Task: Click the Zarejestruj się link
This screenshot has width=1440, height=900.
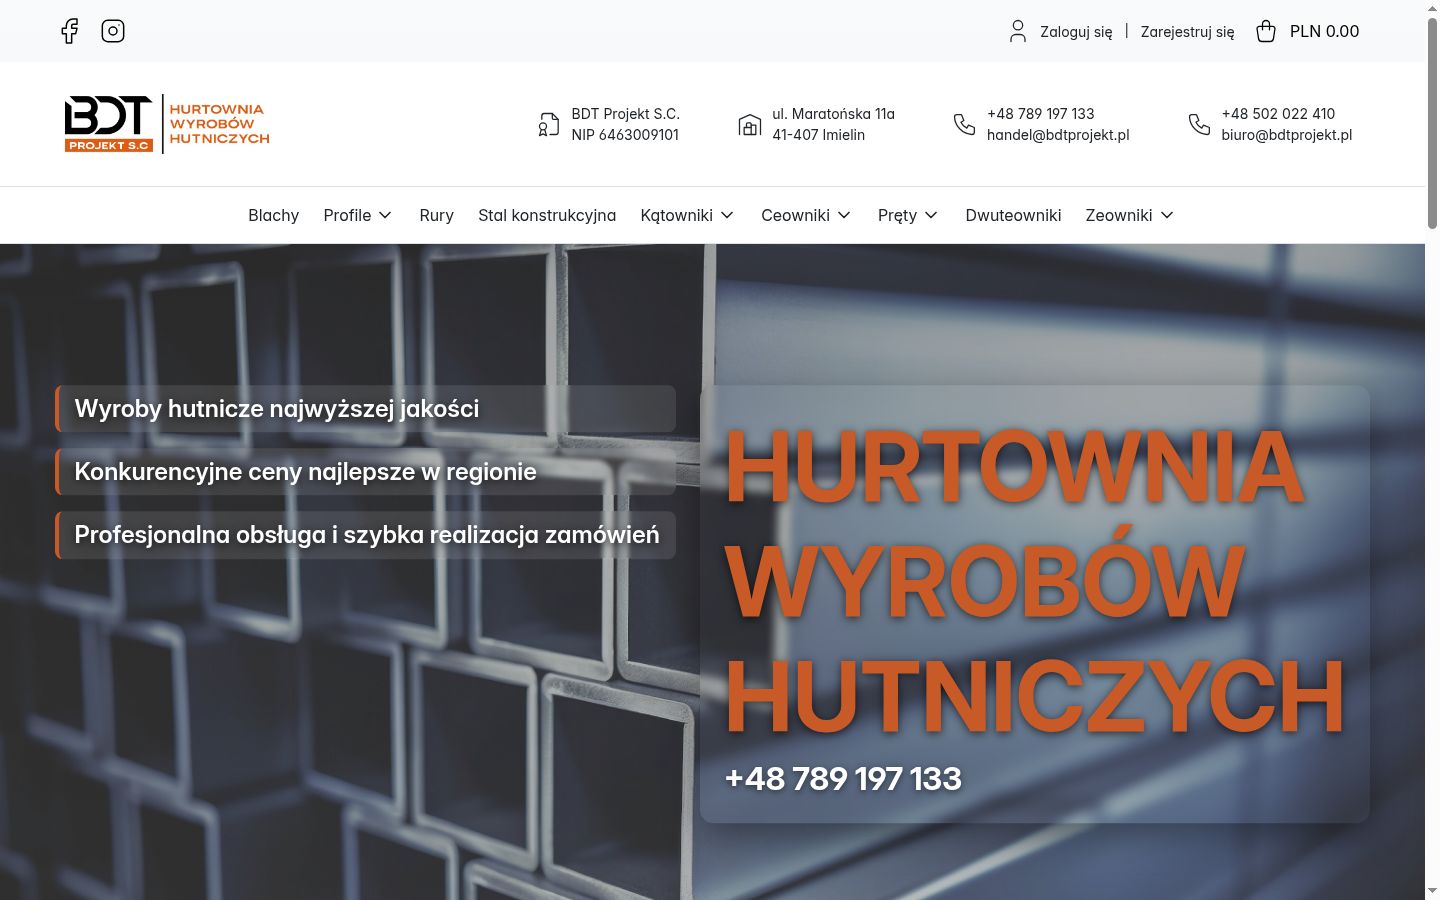Action: pos(1187,32)
